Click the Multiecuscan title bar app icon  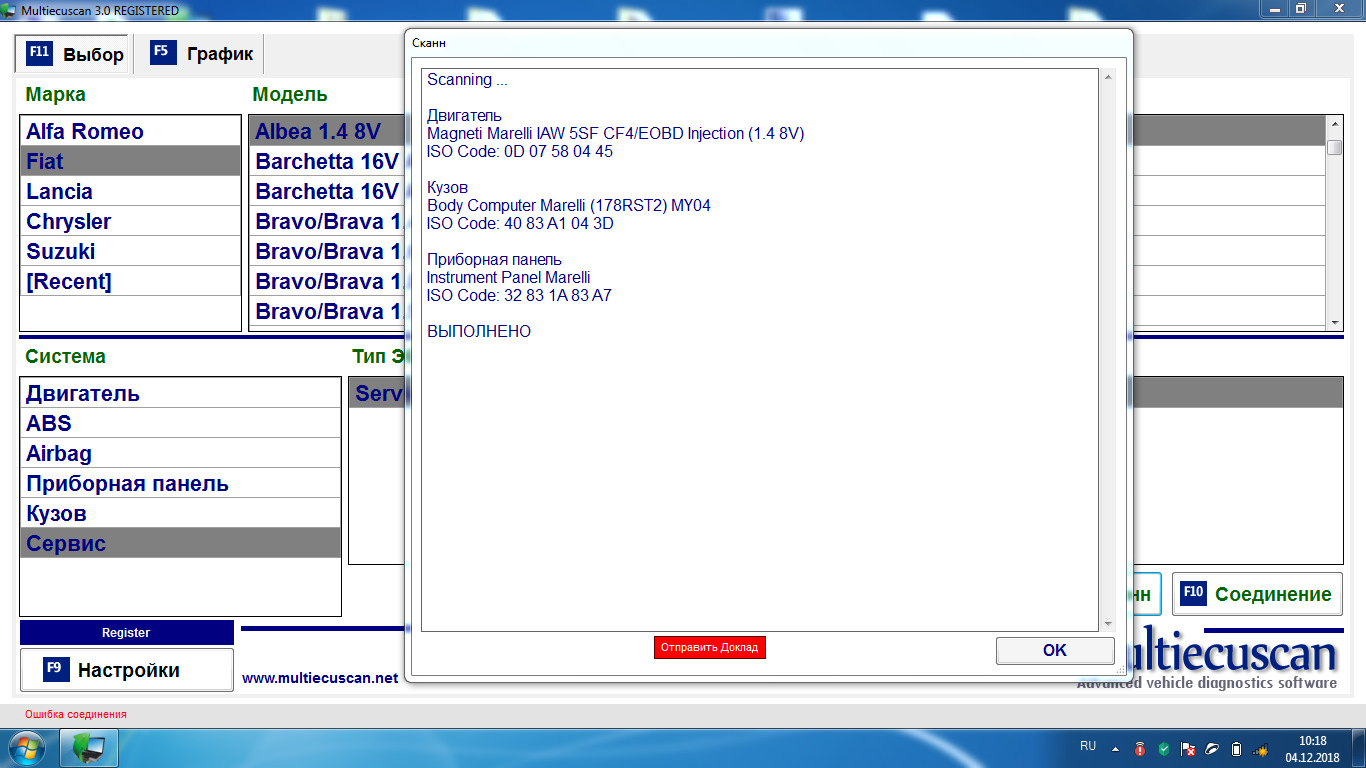pyautogui.click(x=9, y=10)
